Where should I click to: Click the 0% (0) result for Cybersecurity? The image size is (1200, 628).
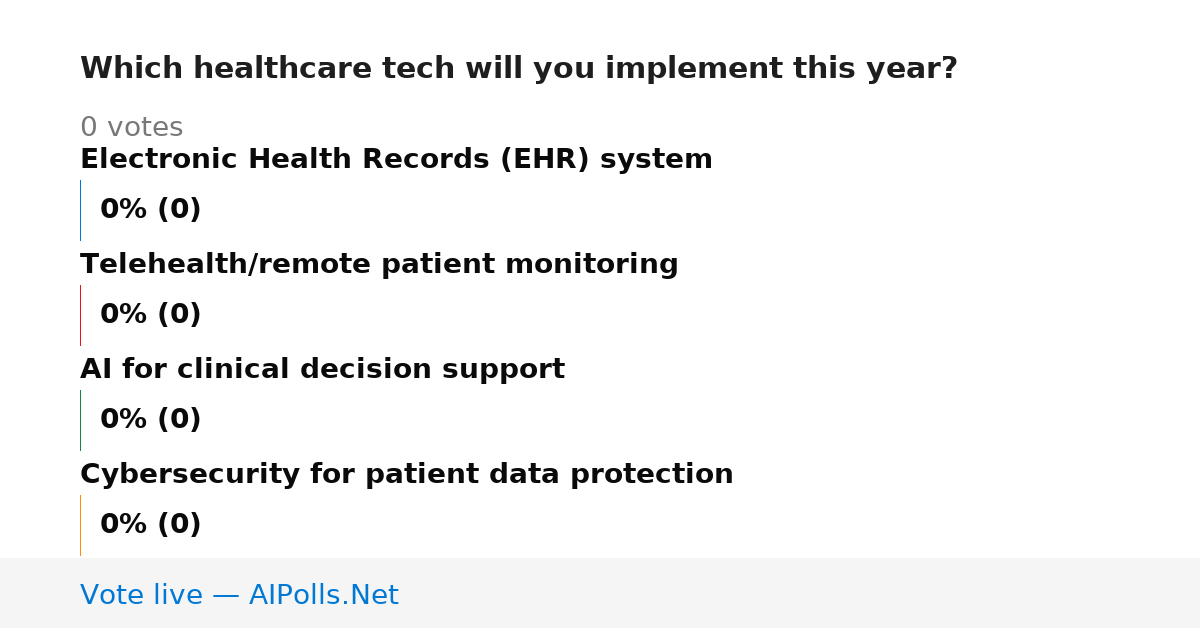[x=150, y=525]
